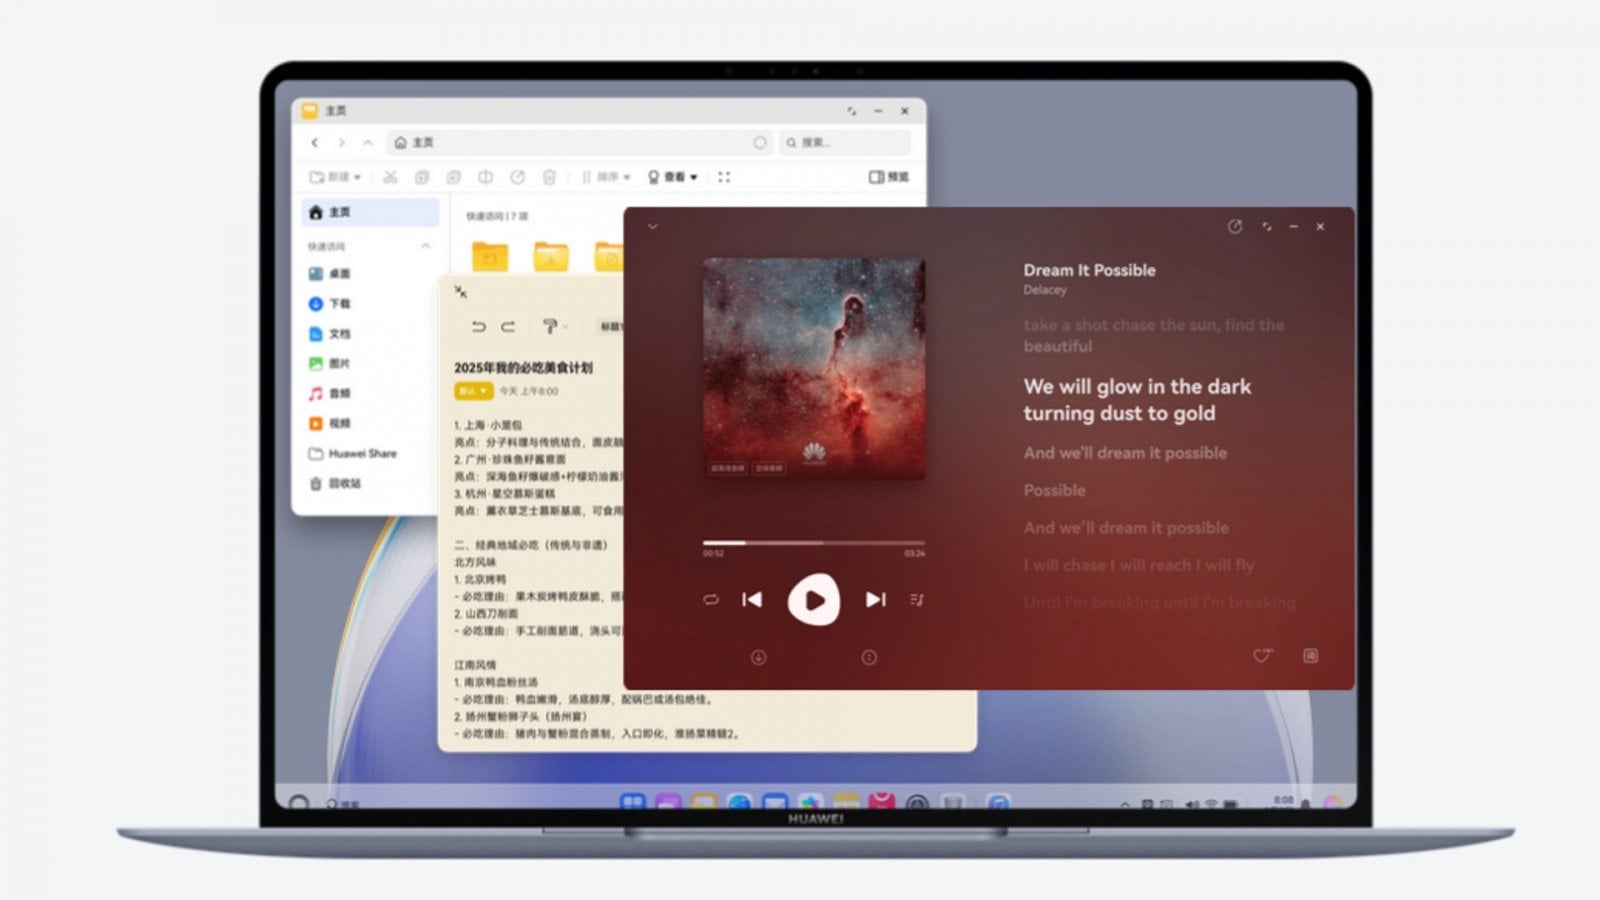Open the playlist queue icon
Screen dimensions: 1600x900
(x=917, y=600)
